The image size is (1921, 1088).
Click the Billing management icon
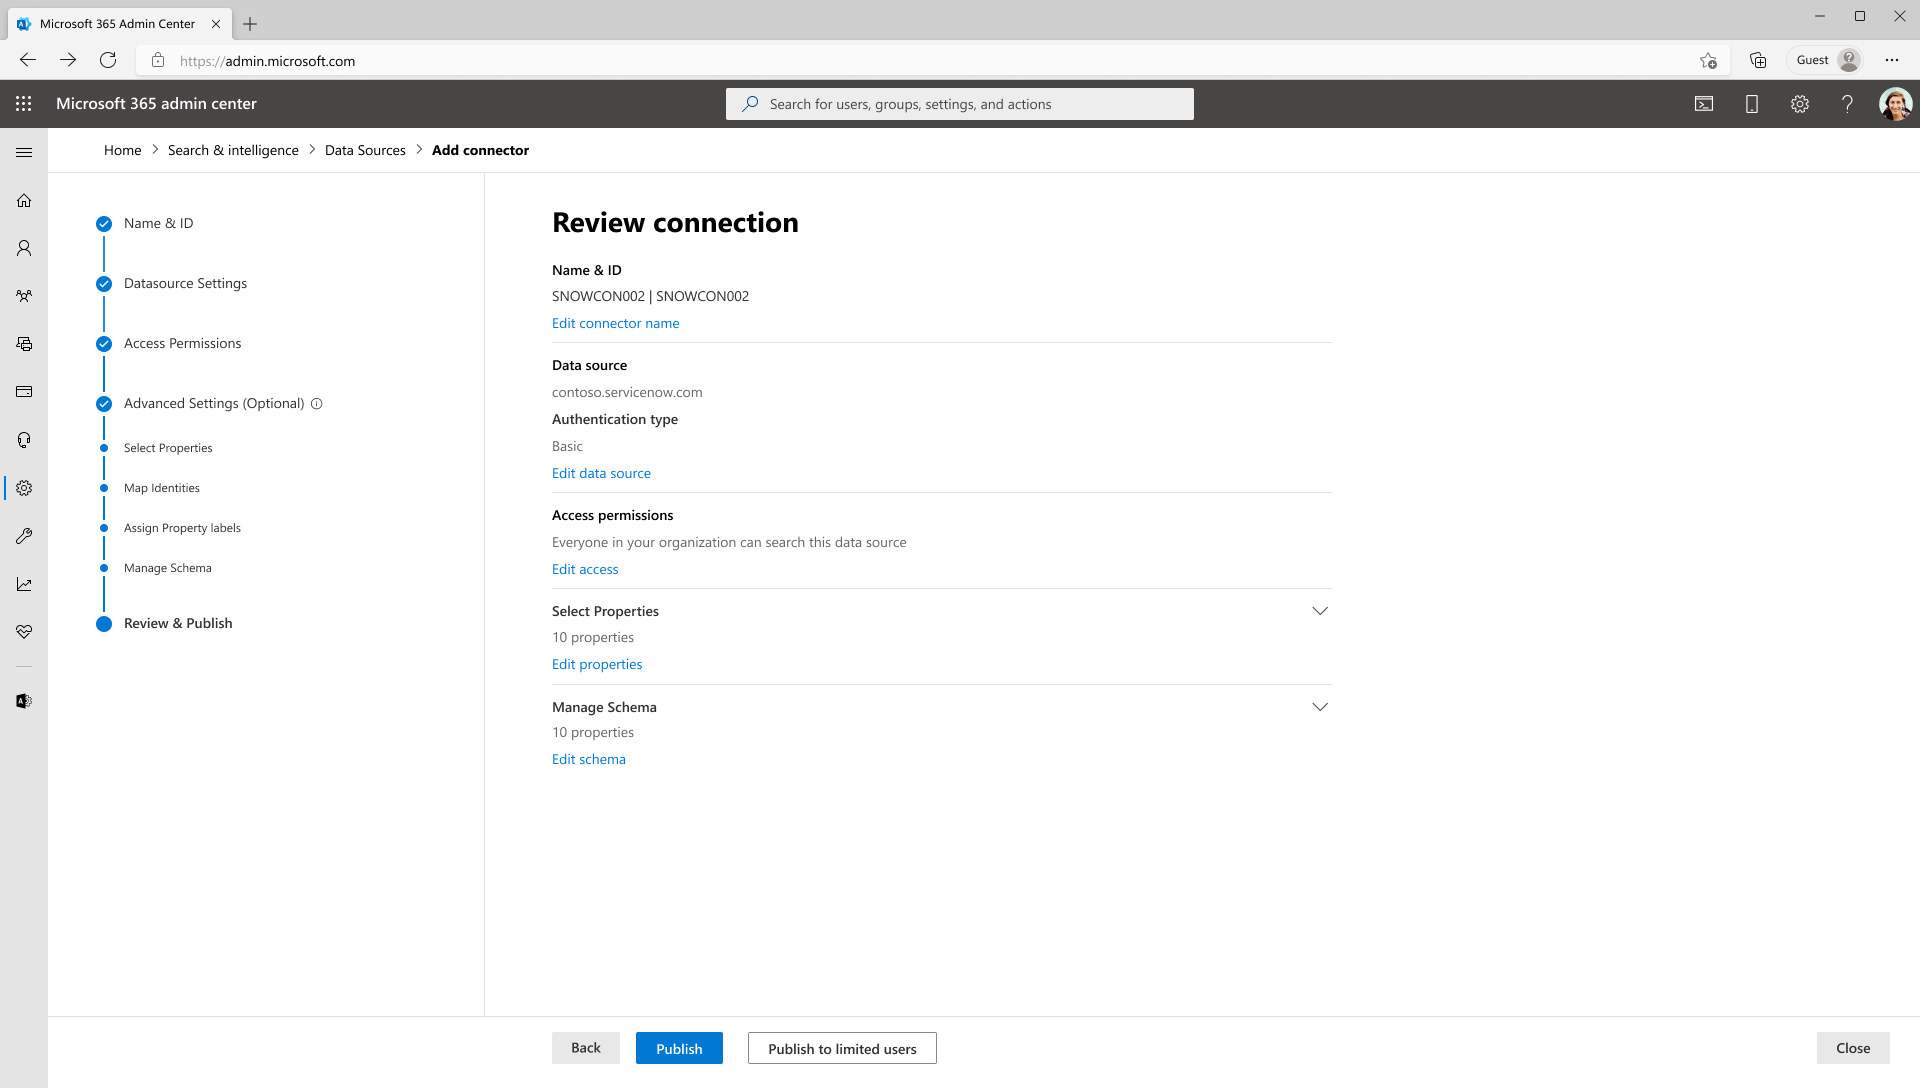pyautogui.click(x=24, y=392)
